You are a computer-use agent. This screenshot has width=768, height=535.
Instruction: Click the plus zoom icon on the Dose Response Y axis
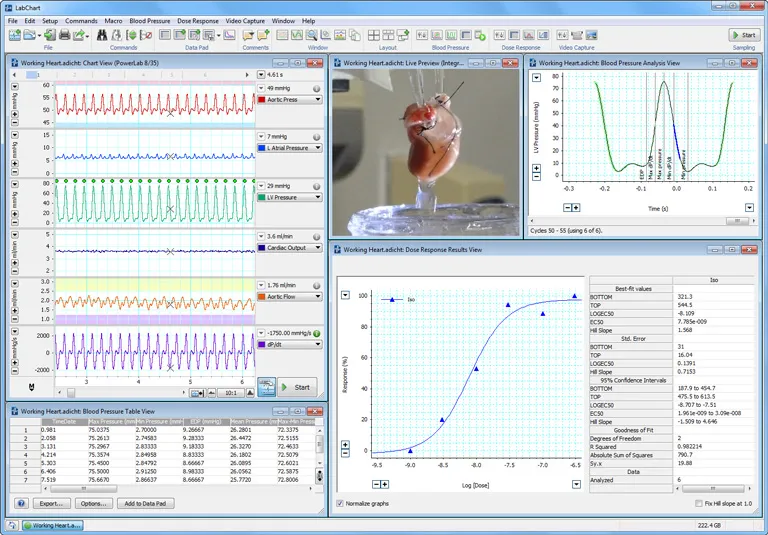(345, 443)
